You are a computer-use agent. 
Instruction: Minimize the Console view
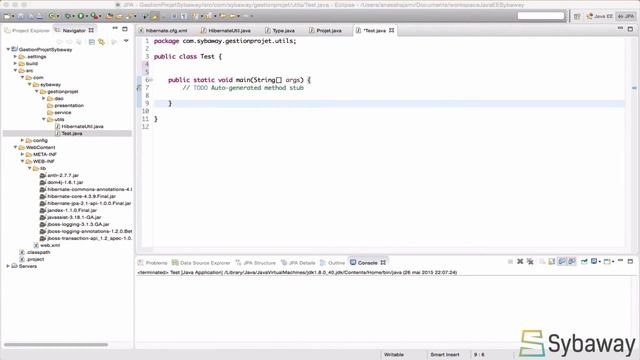620,260
